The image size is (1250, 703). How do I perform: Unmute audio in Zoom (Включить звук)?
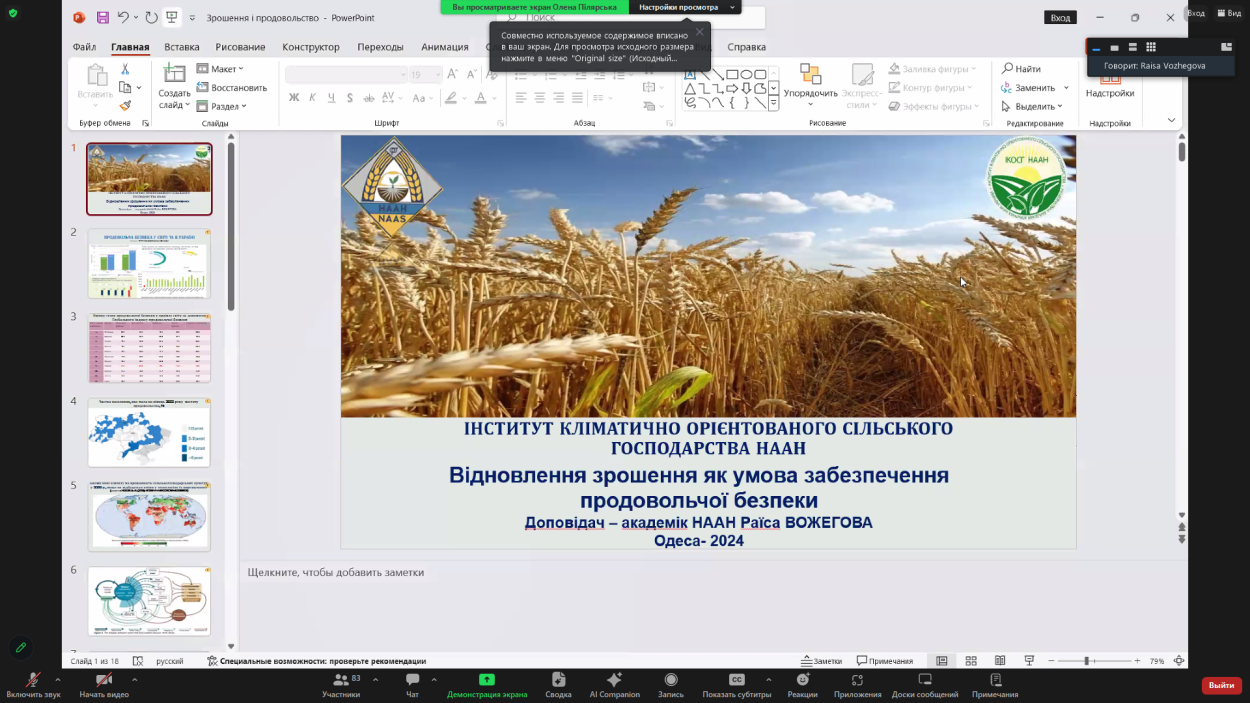(x=33, y=685)
